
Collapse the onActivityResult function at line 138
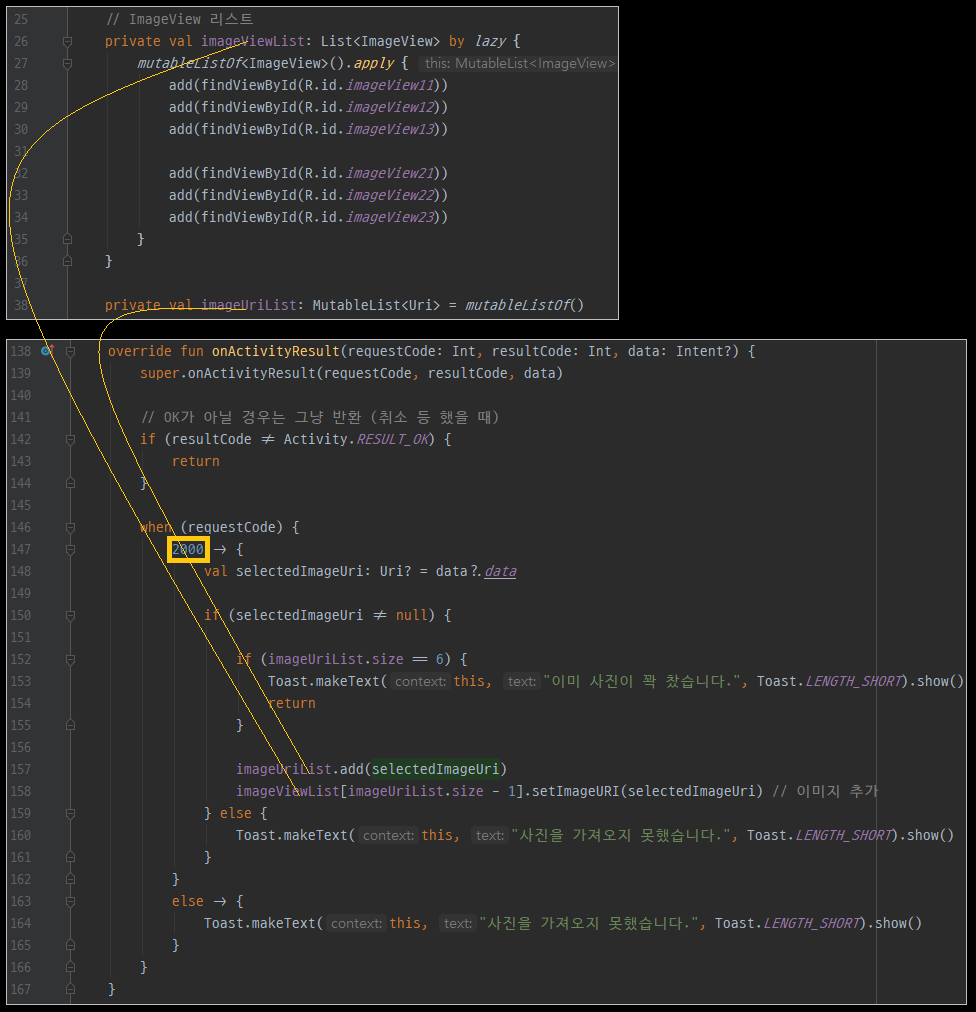pyautogui.click(x=70, y=351)
